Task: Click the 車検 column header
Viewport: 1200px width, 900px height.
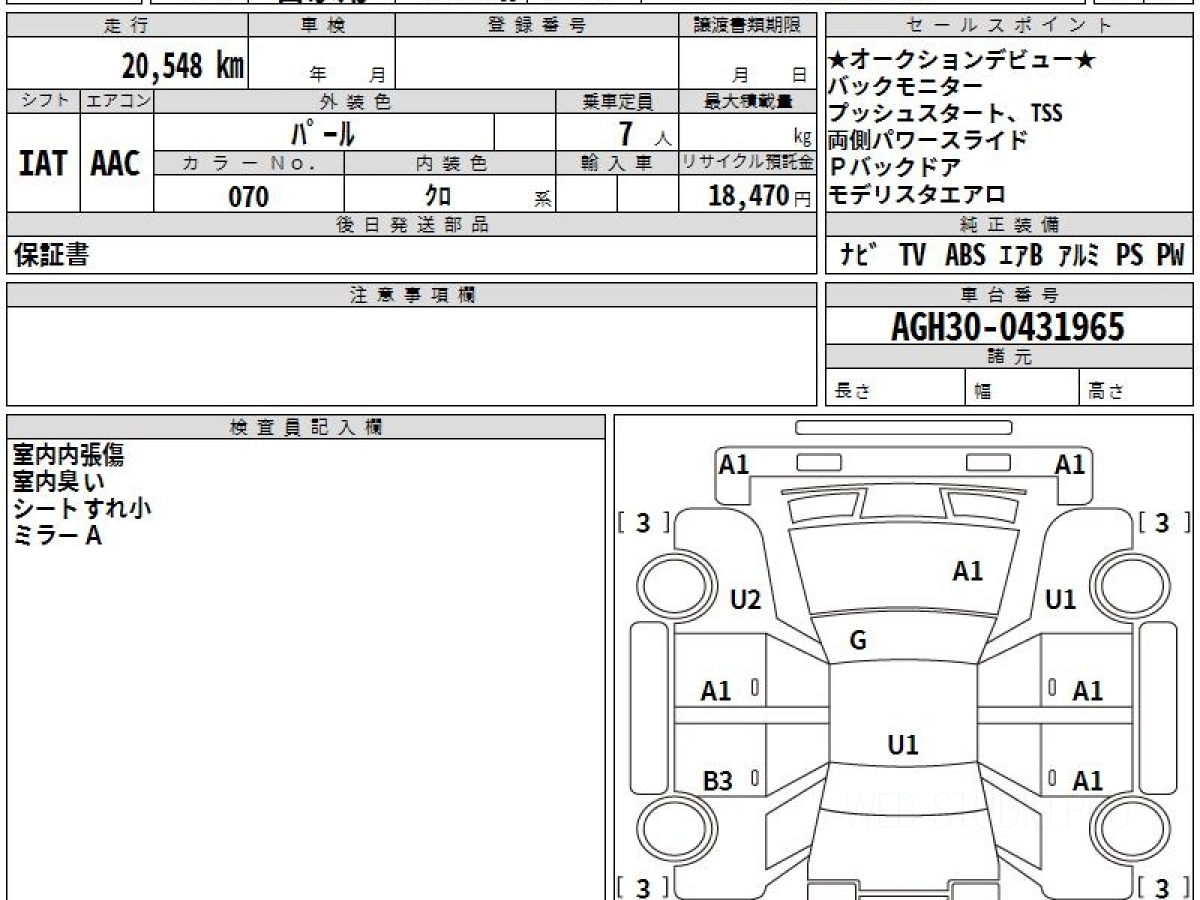Action: (322, 26)
